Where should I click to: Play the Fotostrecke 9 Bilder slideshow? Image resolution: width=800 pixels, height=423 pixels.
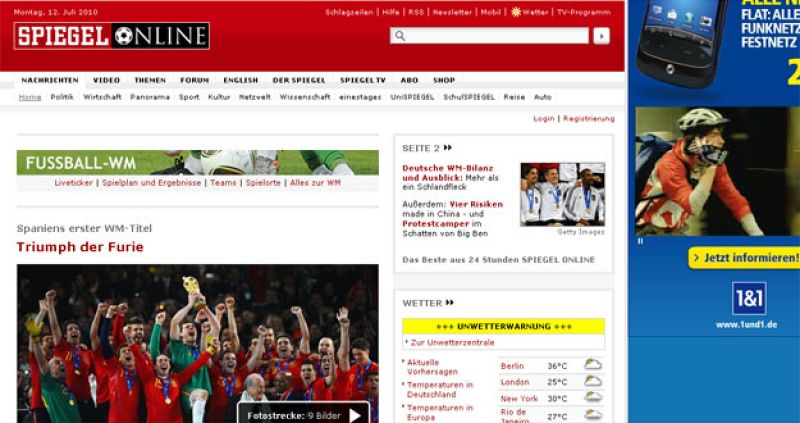[355, 414]
